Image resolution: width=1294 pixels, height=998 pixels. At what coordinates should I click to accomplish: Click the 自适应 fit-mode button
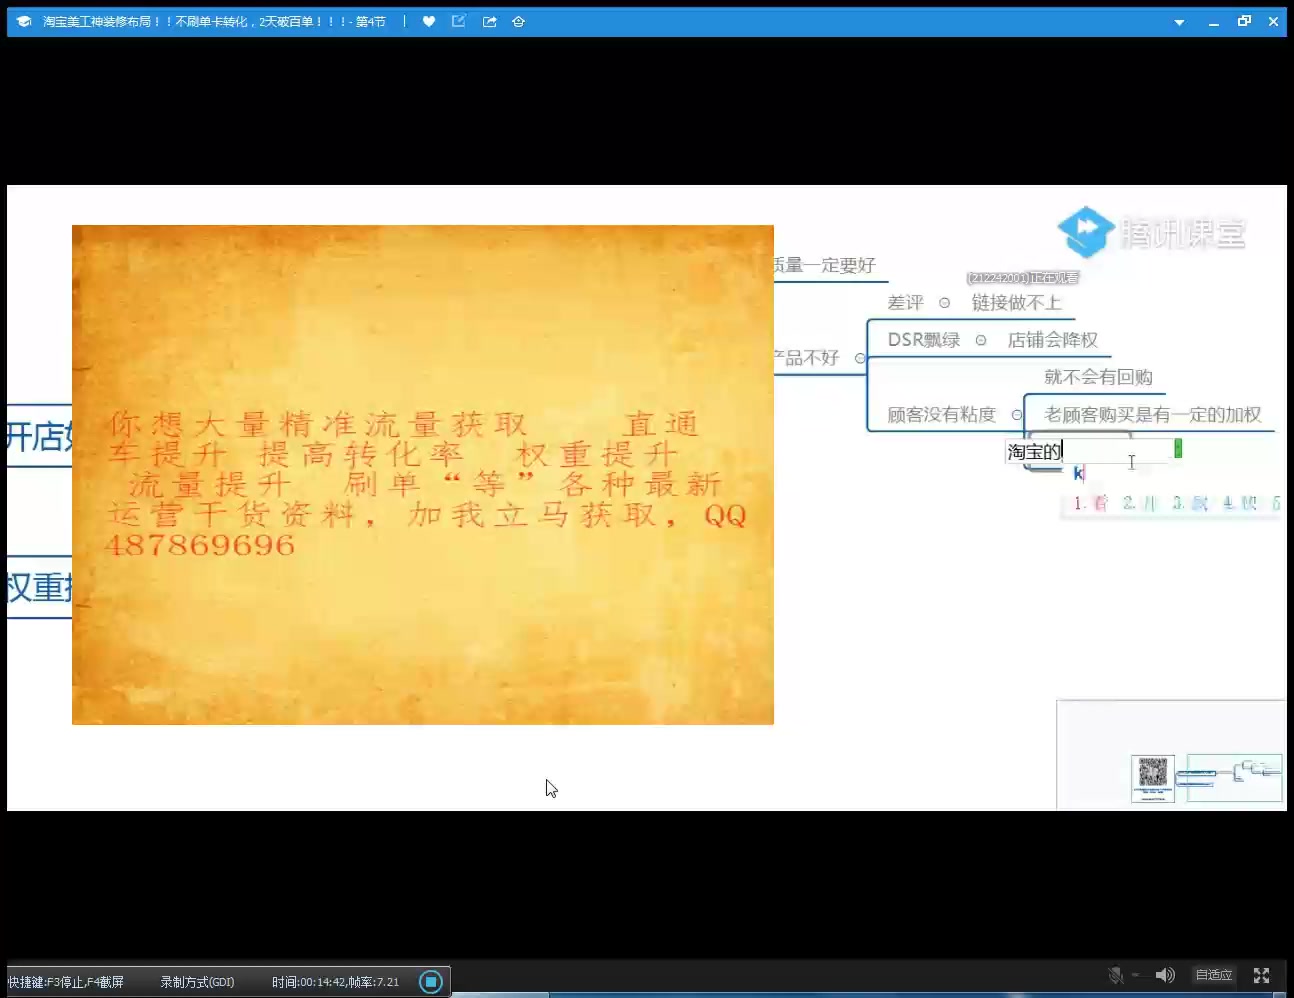tap(1214, 975)
